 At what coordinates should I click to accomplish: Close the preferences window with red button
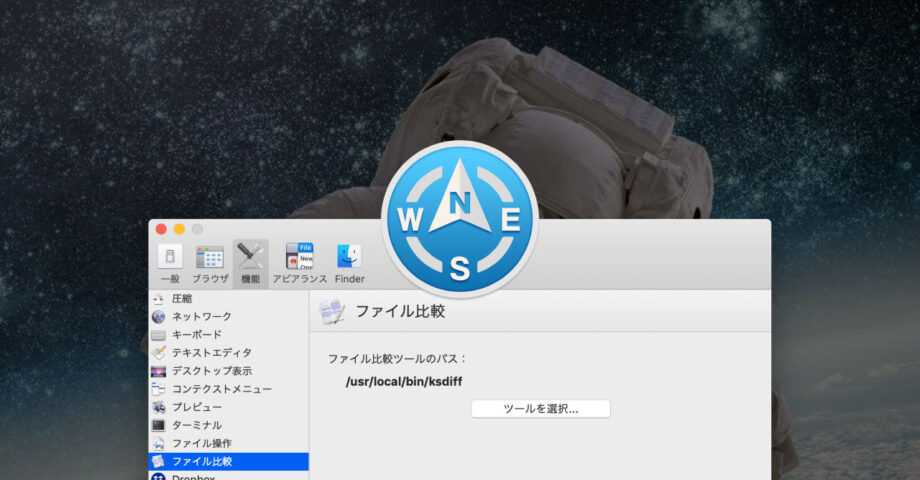tap(161, 229)
